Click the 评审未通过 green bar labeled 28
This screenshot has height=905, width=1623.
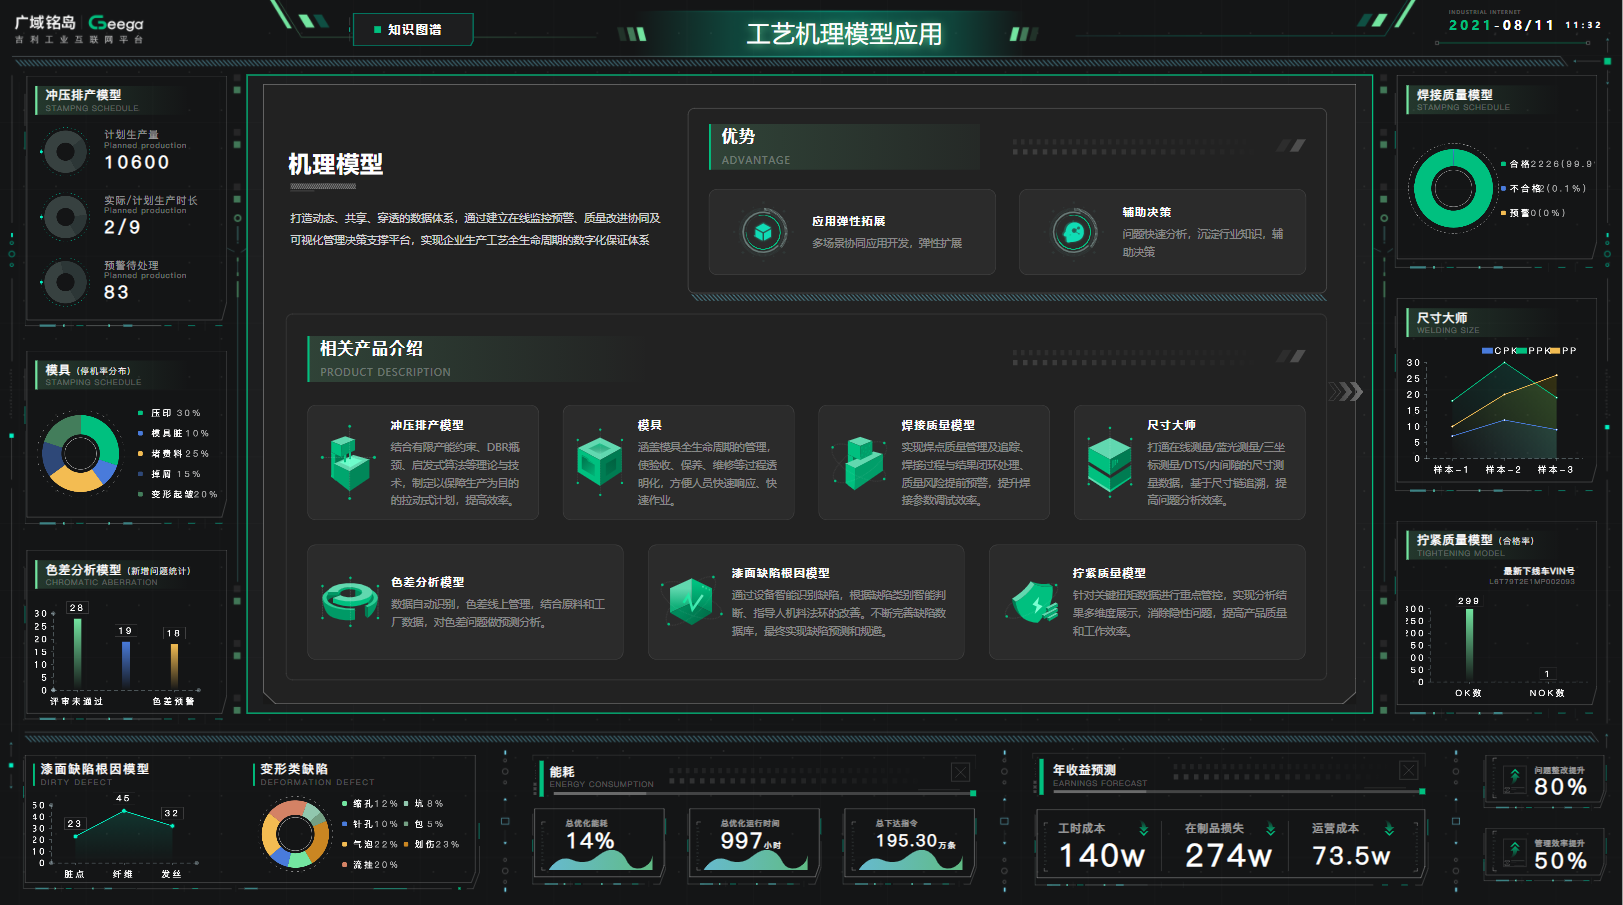(77, 653)
